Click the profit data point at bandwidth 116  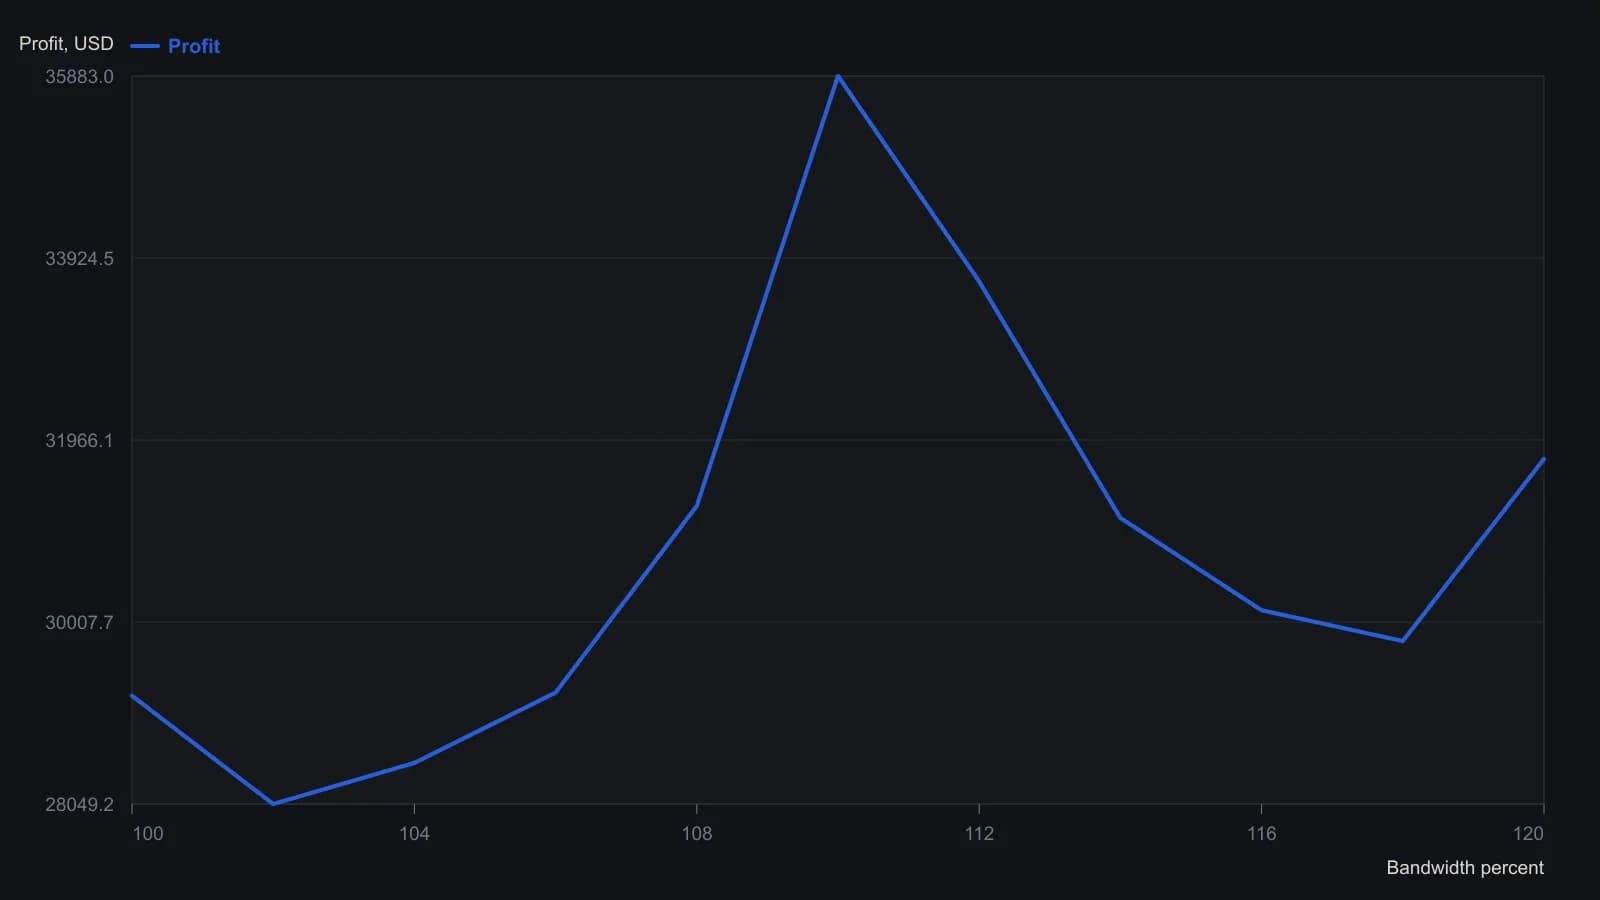pos(1261,610)
